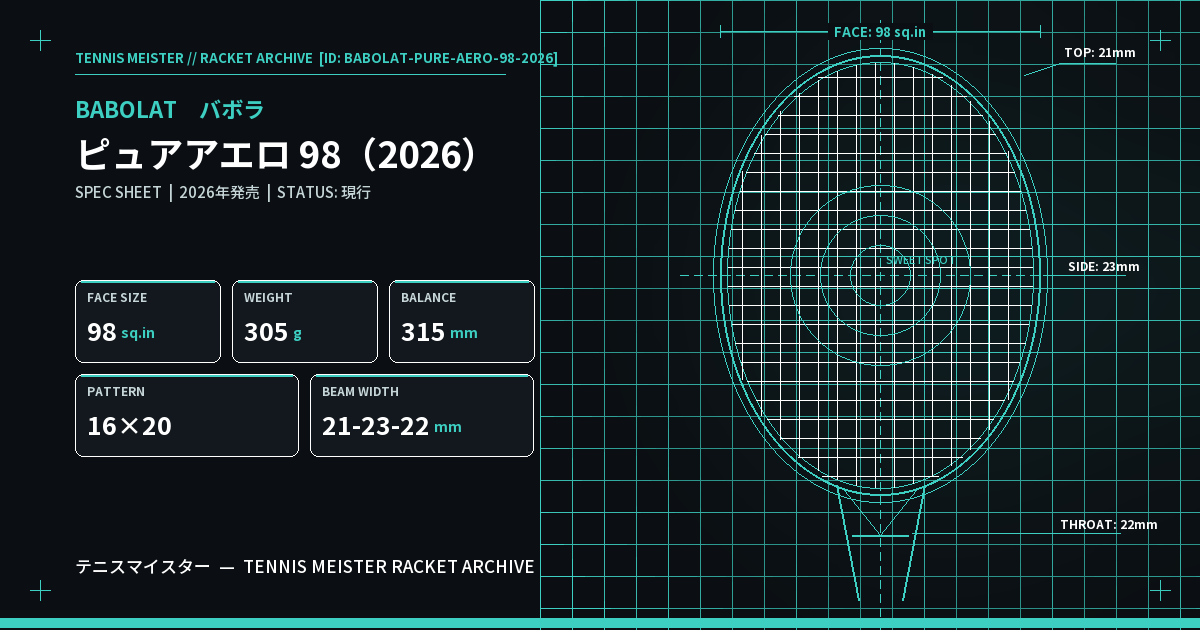Click the SIDE: 23mm annotation

coord(1103,267)
